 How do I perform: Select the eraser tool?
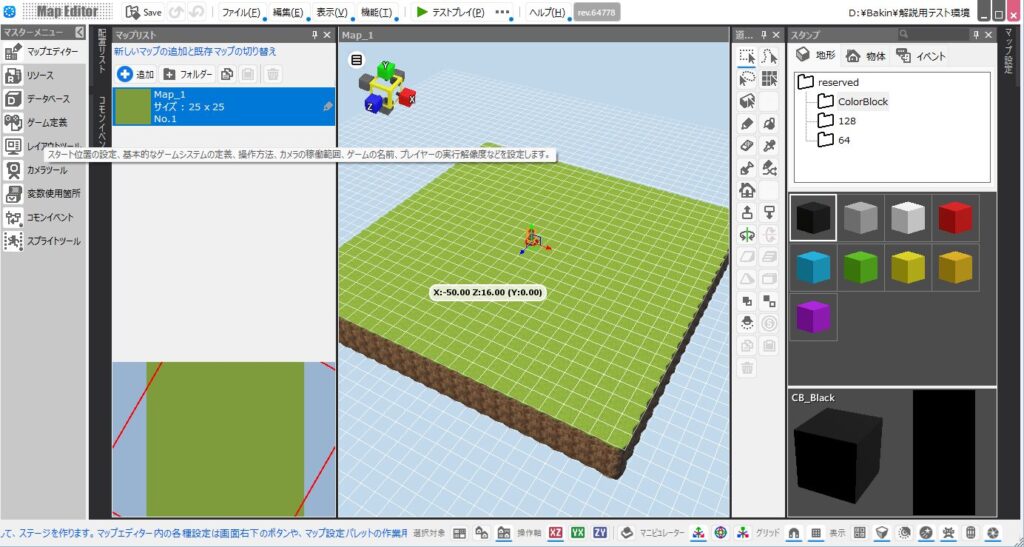pos(746,146)
